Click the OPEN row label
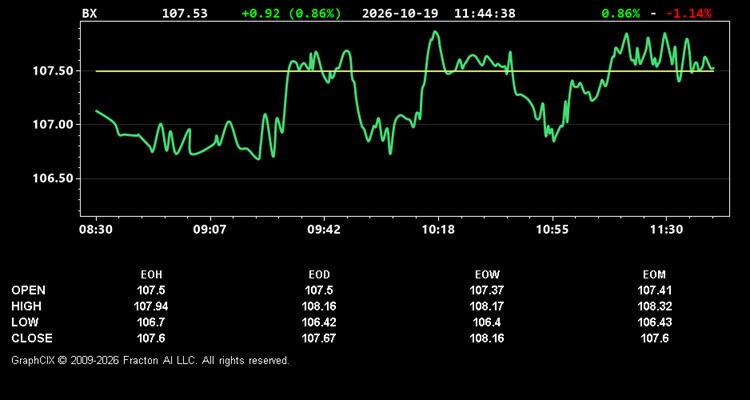 [x=29, y=290]
